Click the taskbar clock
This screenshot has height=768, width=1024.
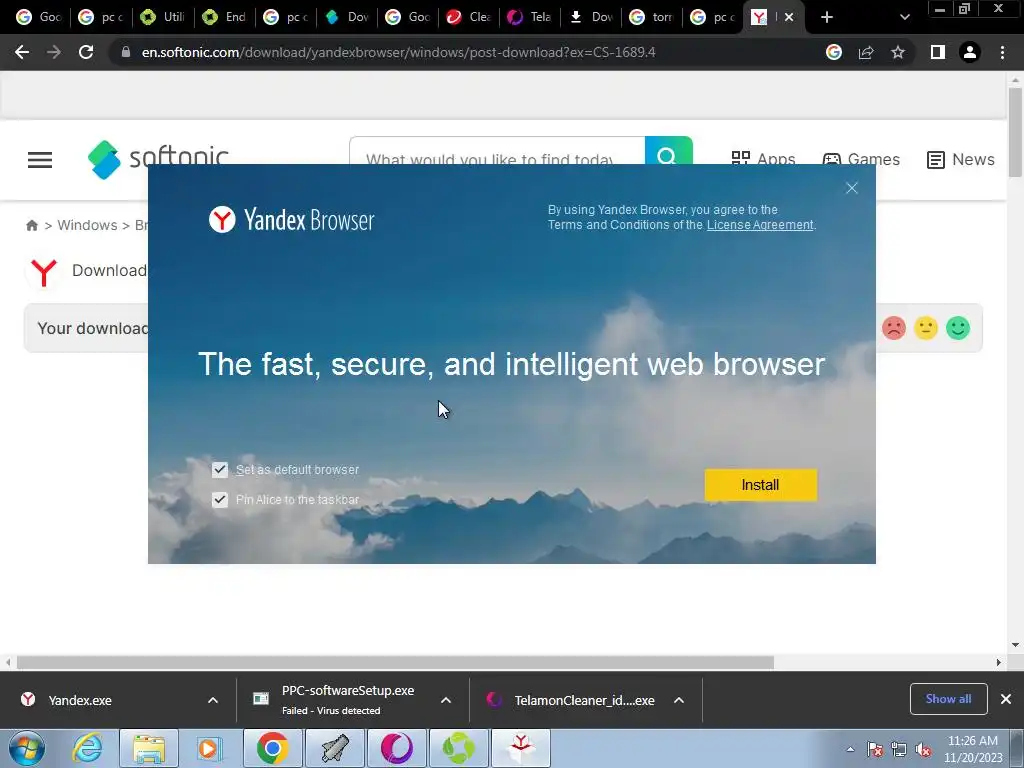point(973,749)
